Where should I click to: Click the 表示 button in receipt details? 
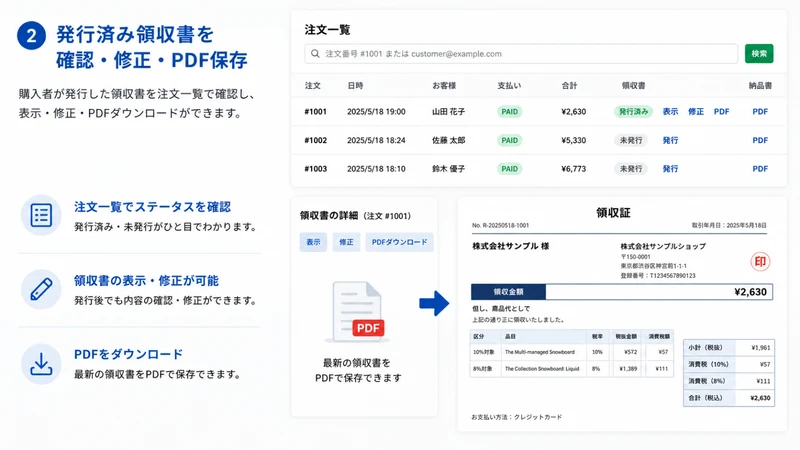[313, 242]
